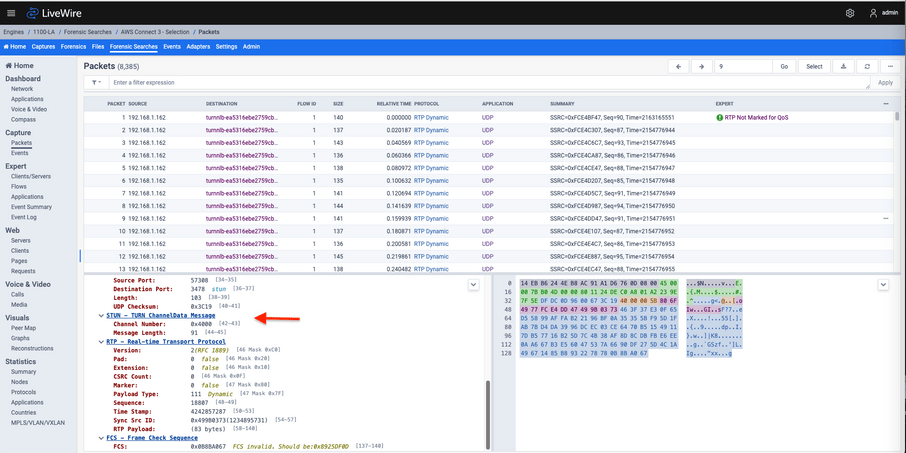Open the Adapters menu tab
Screen dimensions: 906x453
(x=198, y=47)
